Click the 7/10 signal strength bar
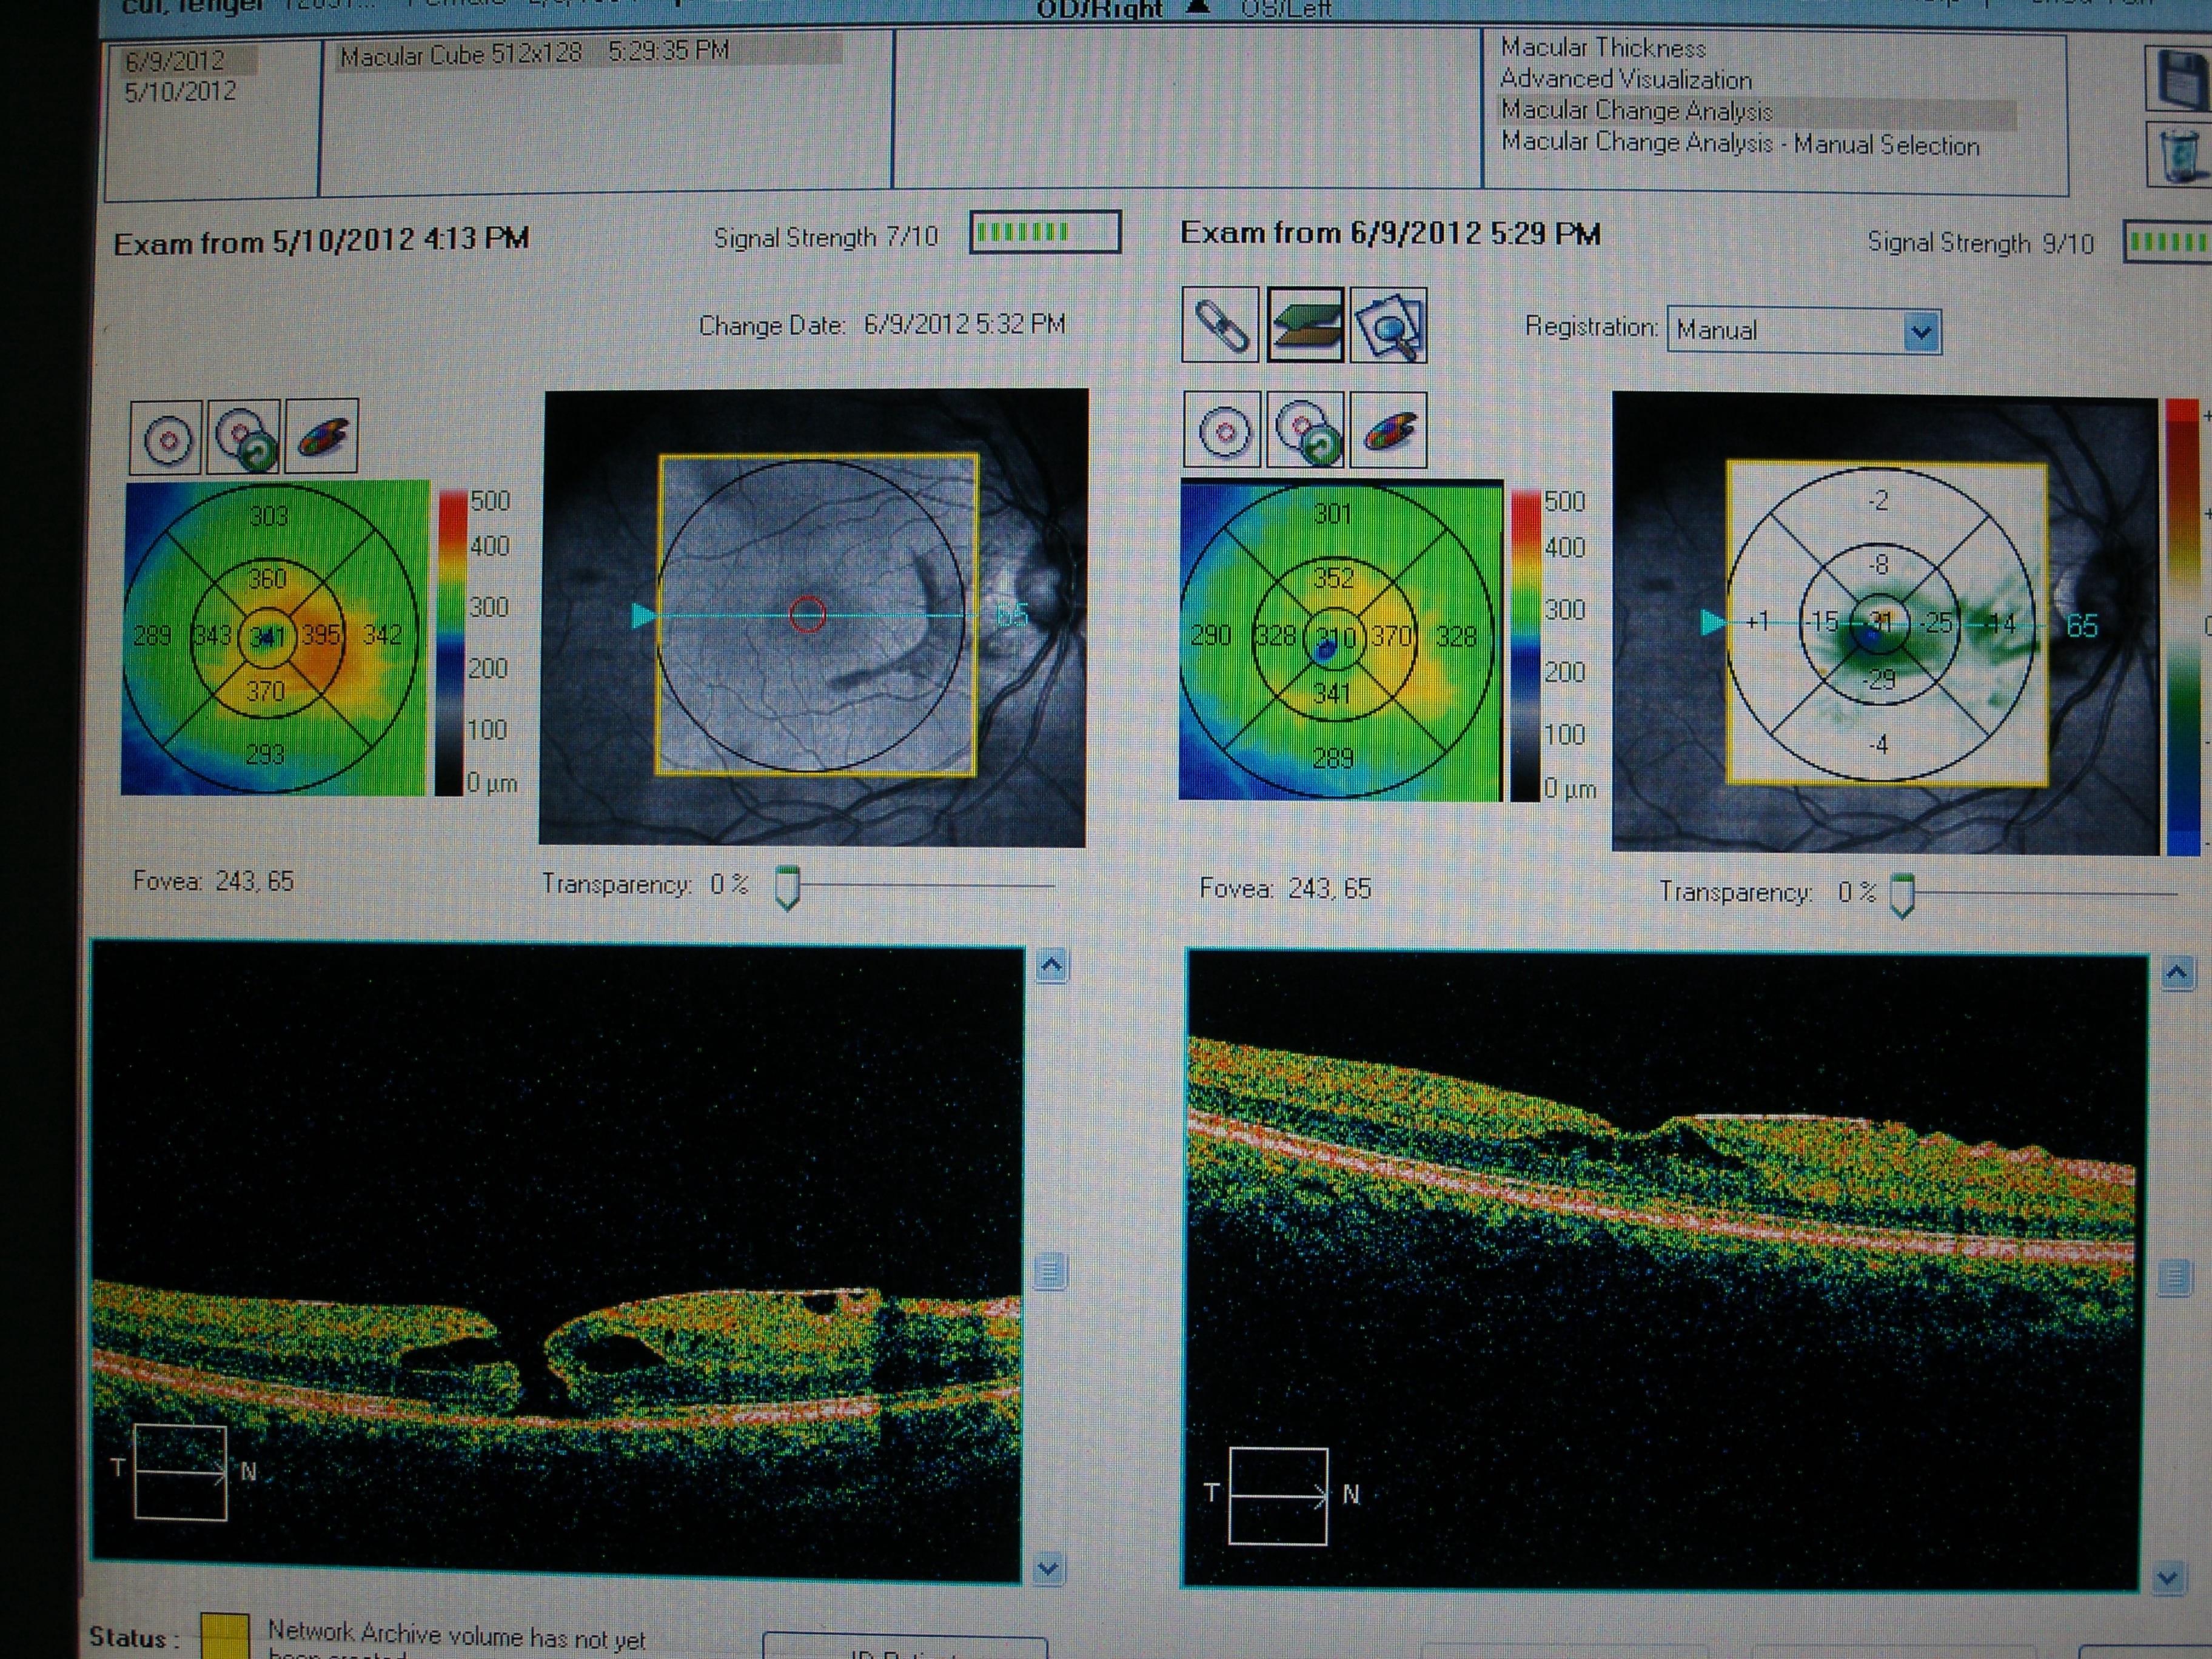Viewport: 2212px width, 1659px height. coord(1045,232)
